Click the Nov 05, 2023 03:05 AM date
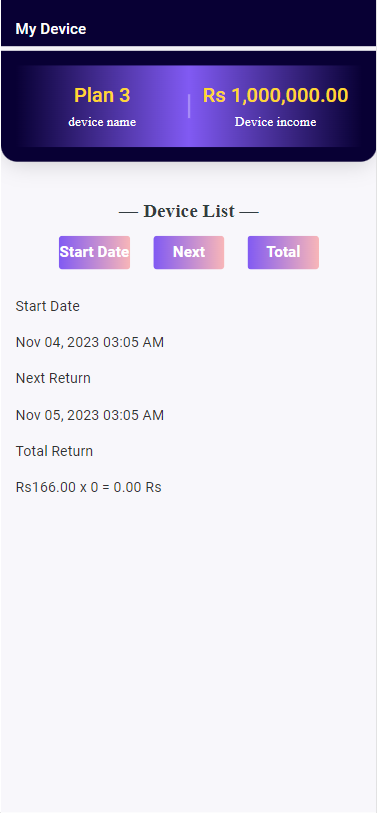 [x=90, y=415]
